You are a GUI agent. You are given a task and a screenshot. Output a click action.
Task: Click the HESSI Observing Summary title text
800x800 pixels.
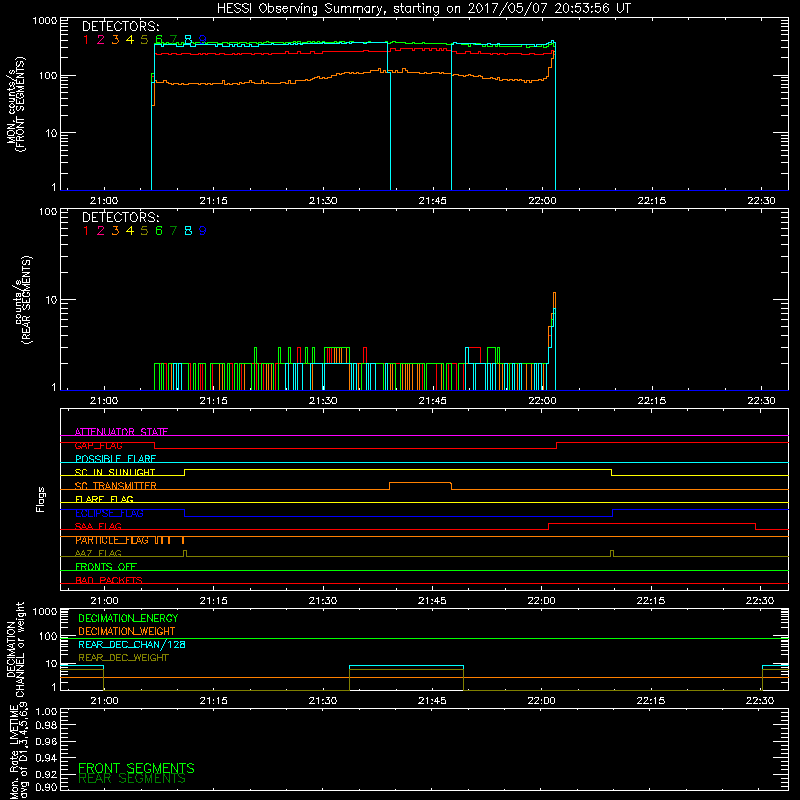[x=423, y=8]
